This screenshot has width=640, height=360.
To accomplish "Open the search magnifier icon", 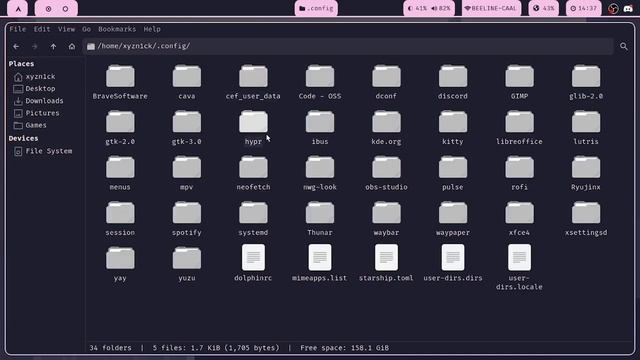I will [x=624, y=47].
